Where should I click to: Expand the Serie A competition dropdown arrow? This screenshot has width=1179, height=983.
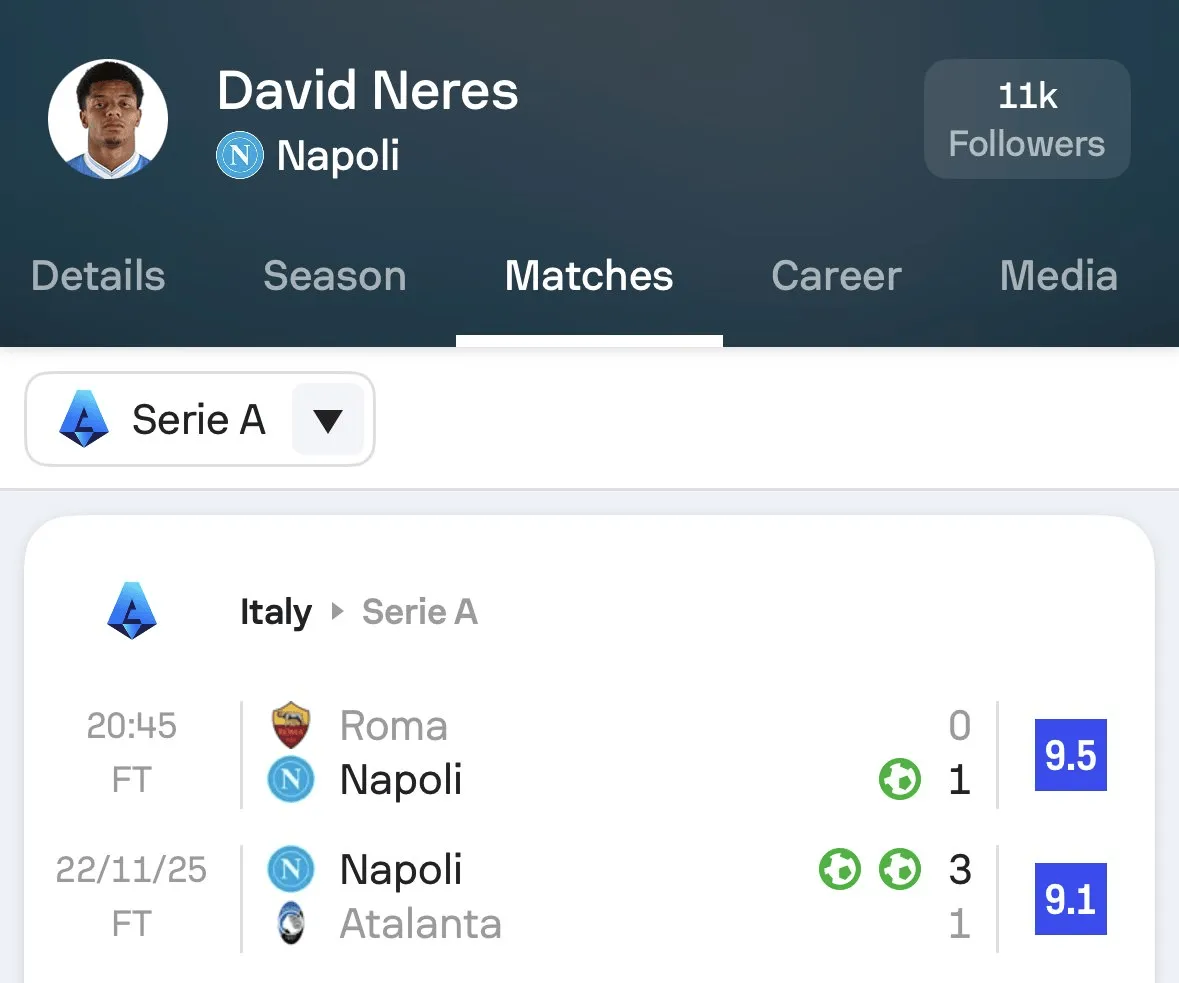pos(328,420)
